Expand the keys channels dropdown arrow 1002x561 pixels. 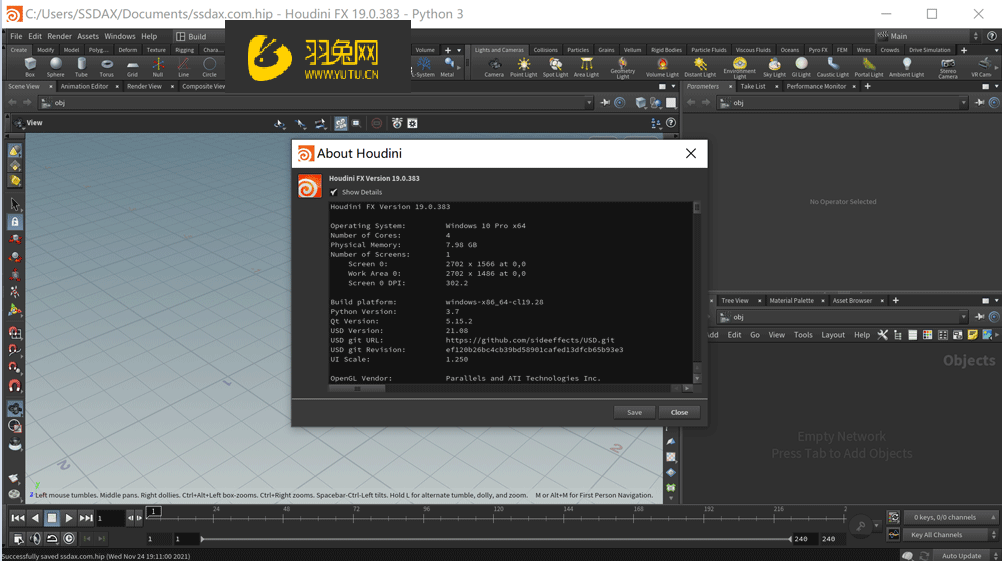pyautogui.click(x=993, y=517)
